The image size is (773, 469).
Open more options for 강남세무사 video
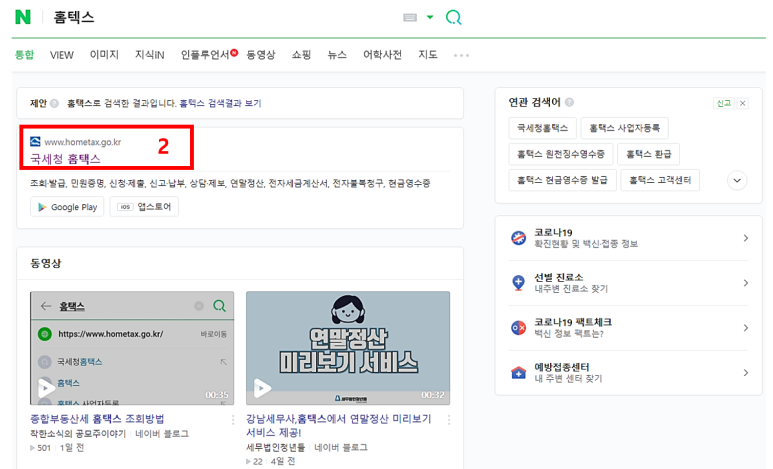tap(449, 420)
